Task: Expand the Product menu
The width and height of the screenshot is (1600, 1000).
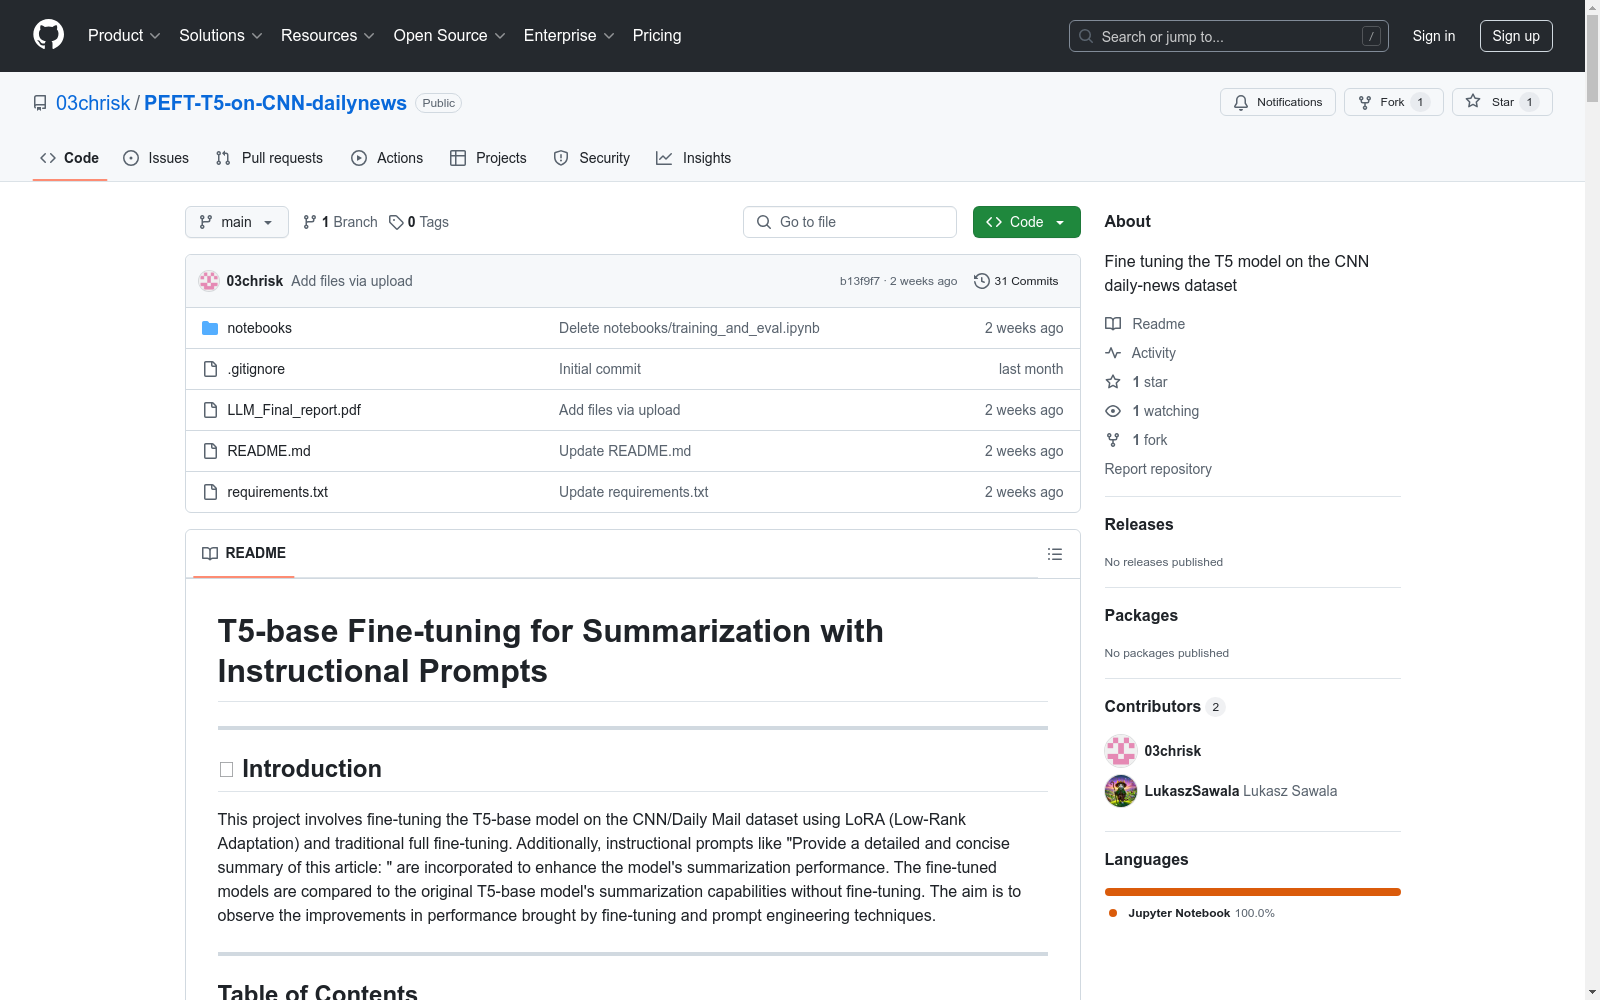Action: pyautogui.click(x=124, y=36)
